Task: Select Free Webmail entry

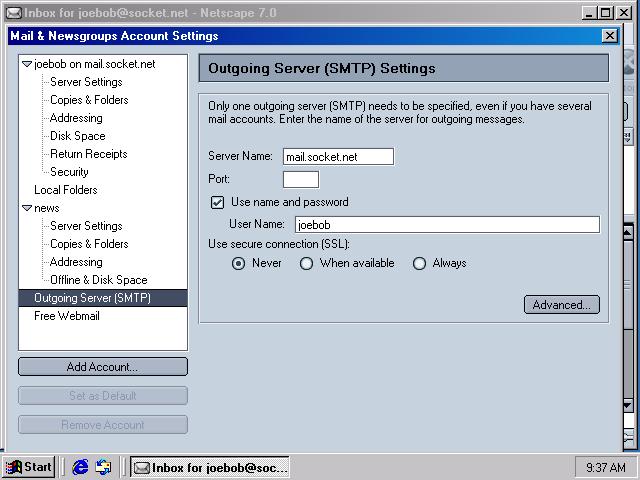Action: 67,316
